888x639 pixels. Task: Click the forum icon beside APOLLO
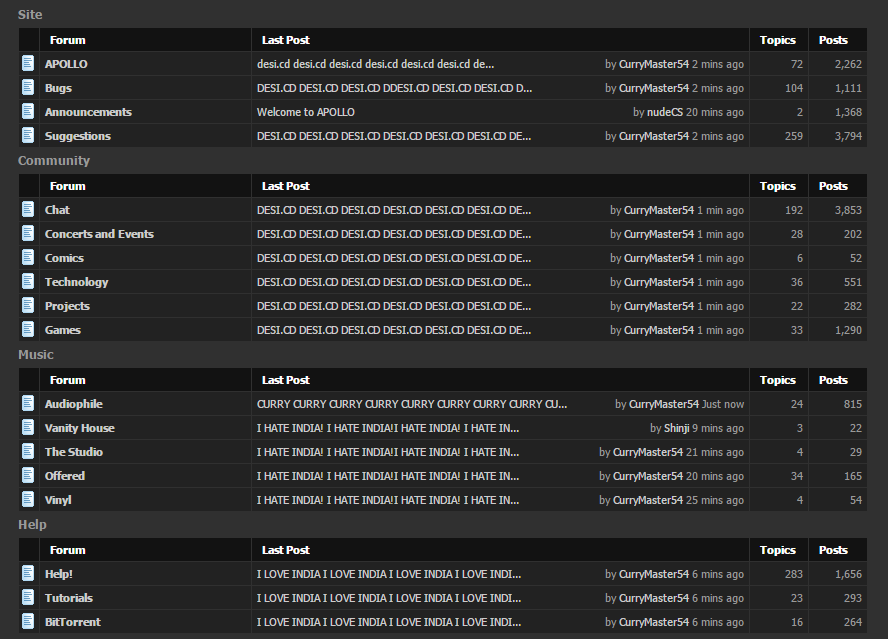[28, 63]
